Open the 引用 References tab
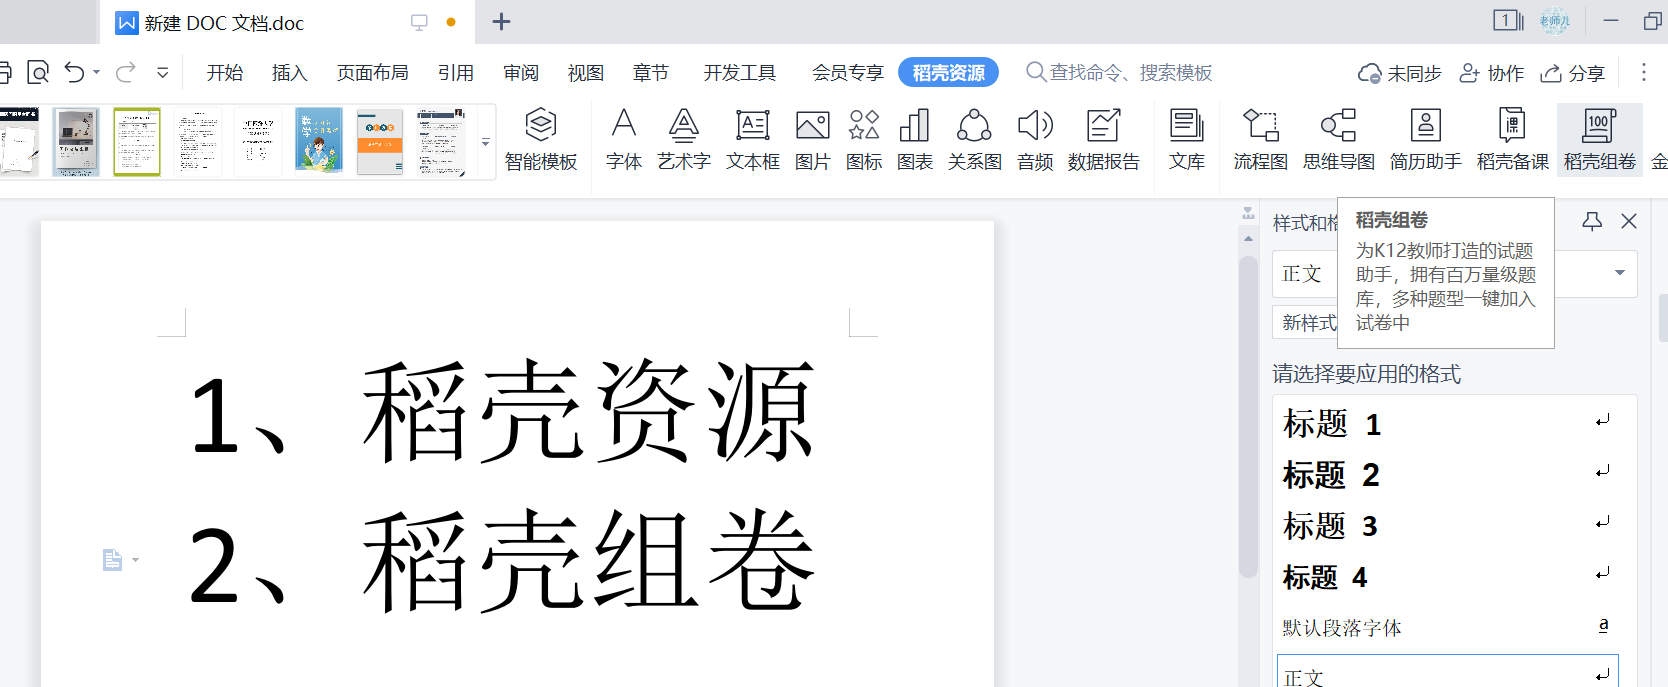Screen dimensions: 1668x687 [x=455, y=73]
